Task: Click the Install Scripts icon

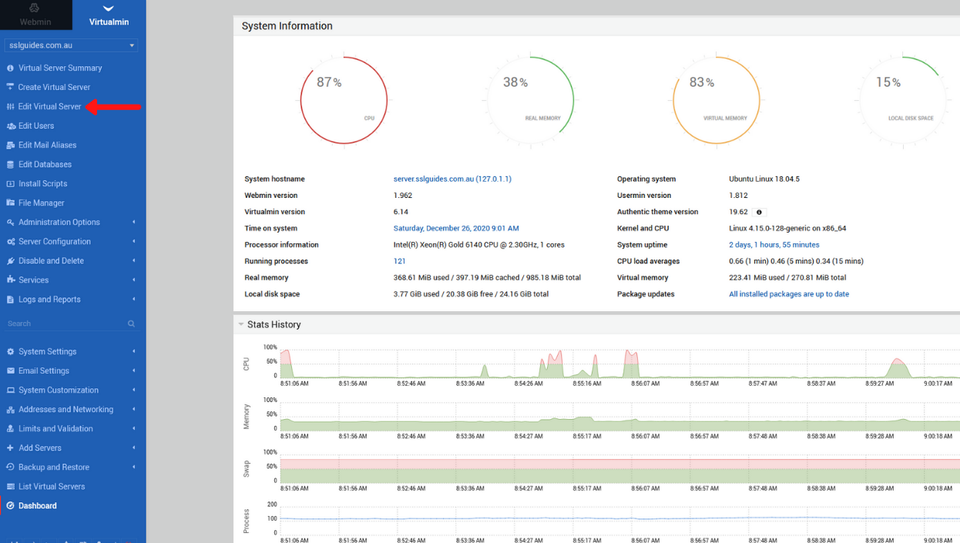Action: [10, 184]
